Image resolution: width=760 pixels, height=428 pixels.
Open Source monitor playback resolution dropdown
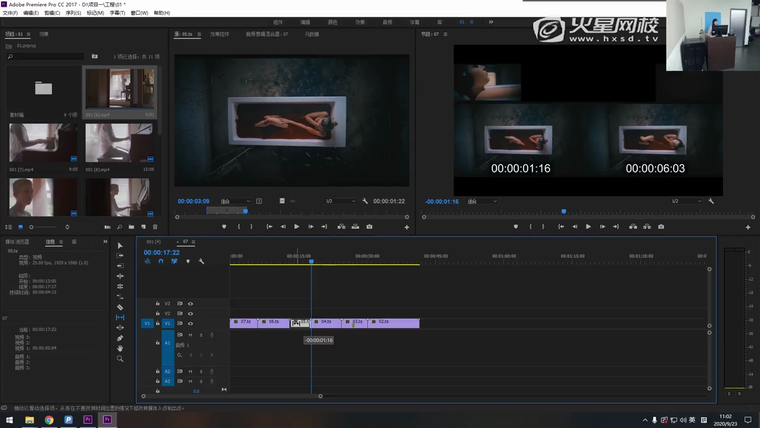[340, 201]
